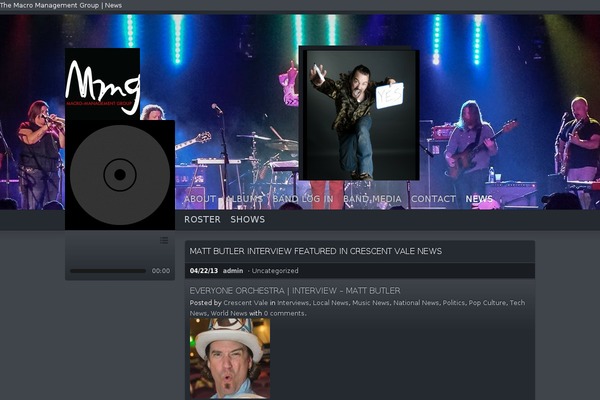The image size is (600, 400).
Task: Open the Matt Butler interview headline
Action: 316,251
